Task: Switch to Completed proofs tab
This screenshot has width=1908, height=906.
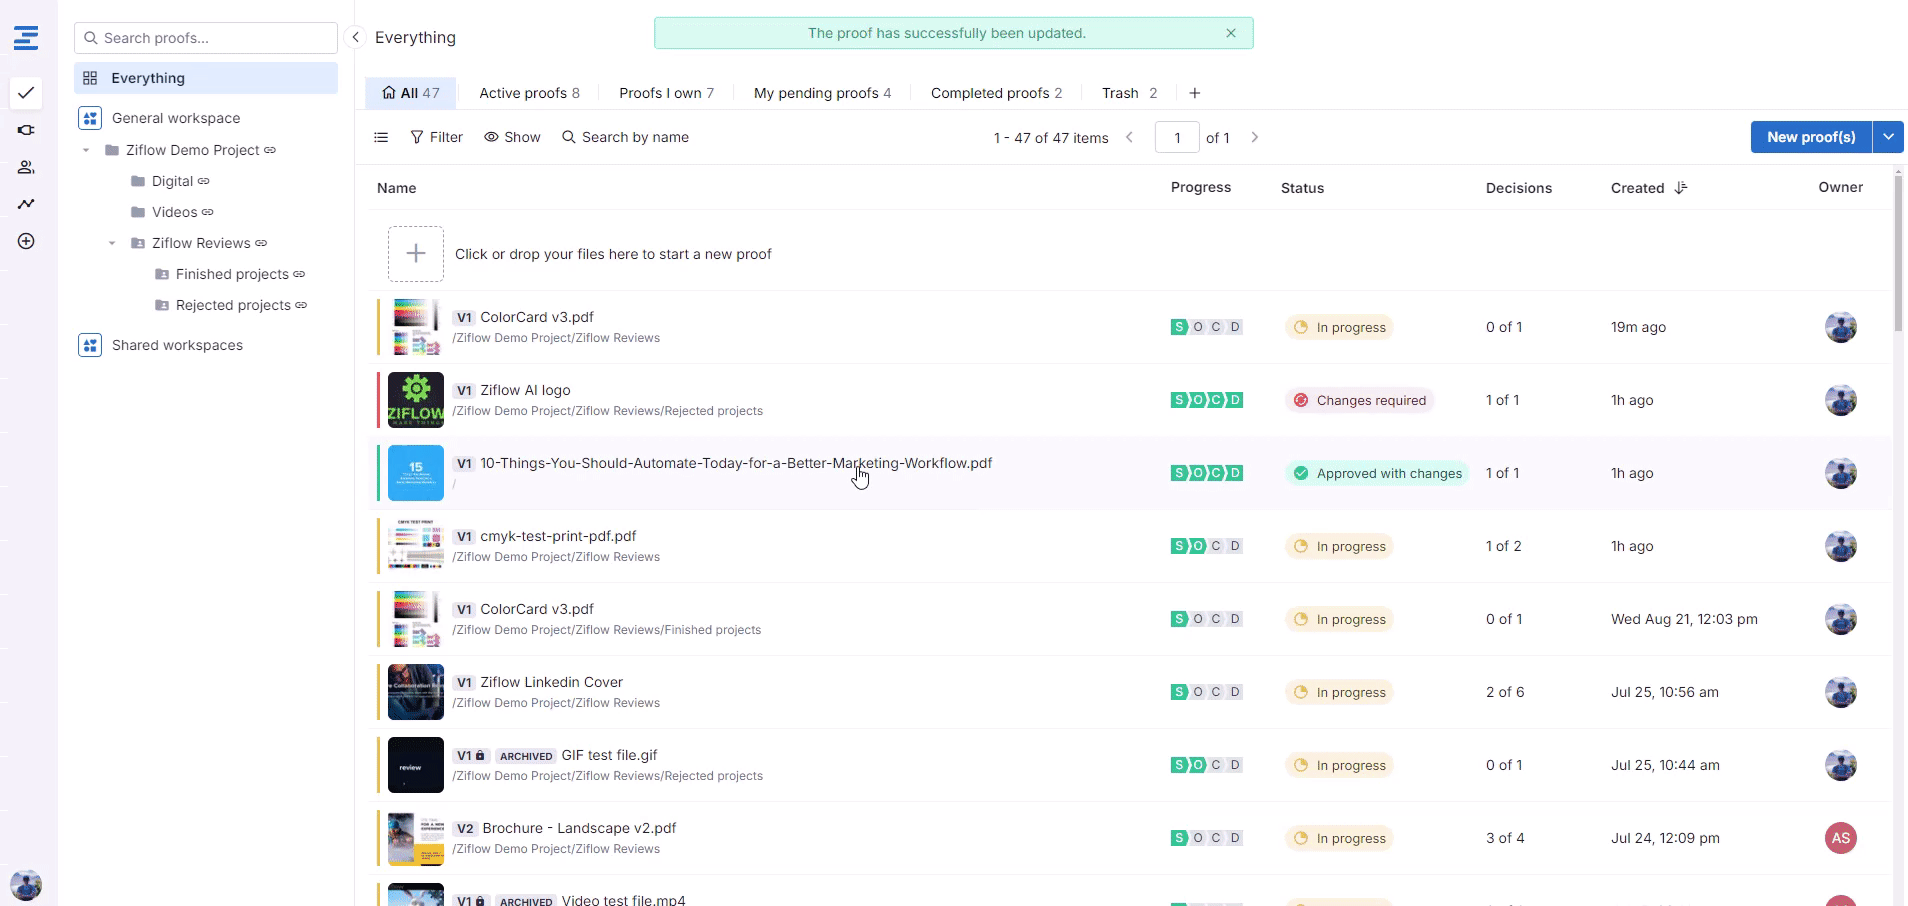Action: 996,93
